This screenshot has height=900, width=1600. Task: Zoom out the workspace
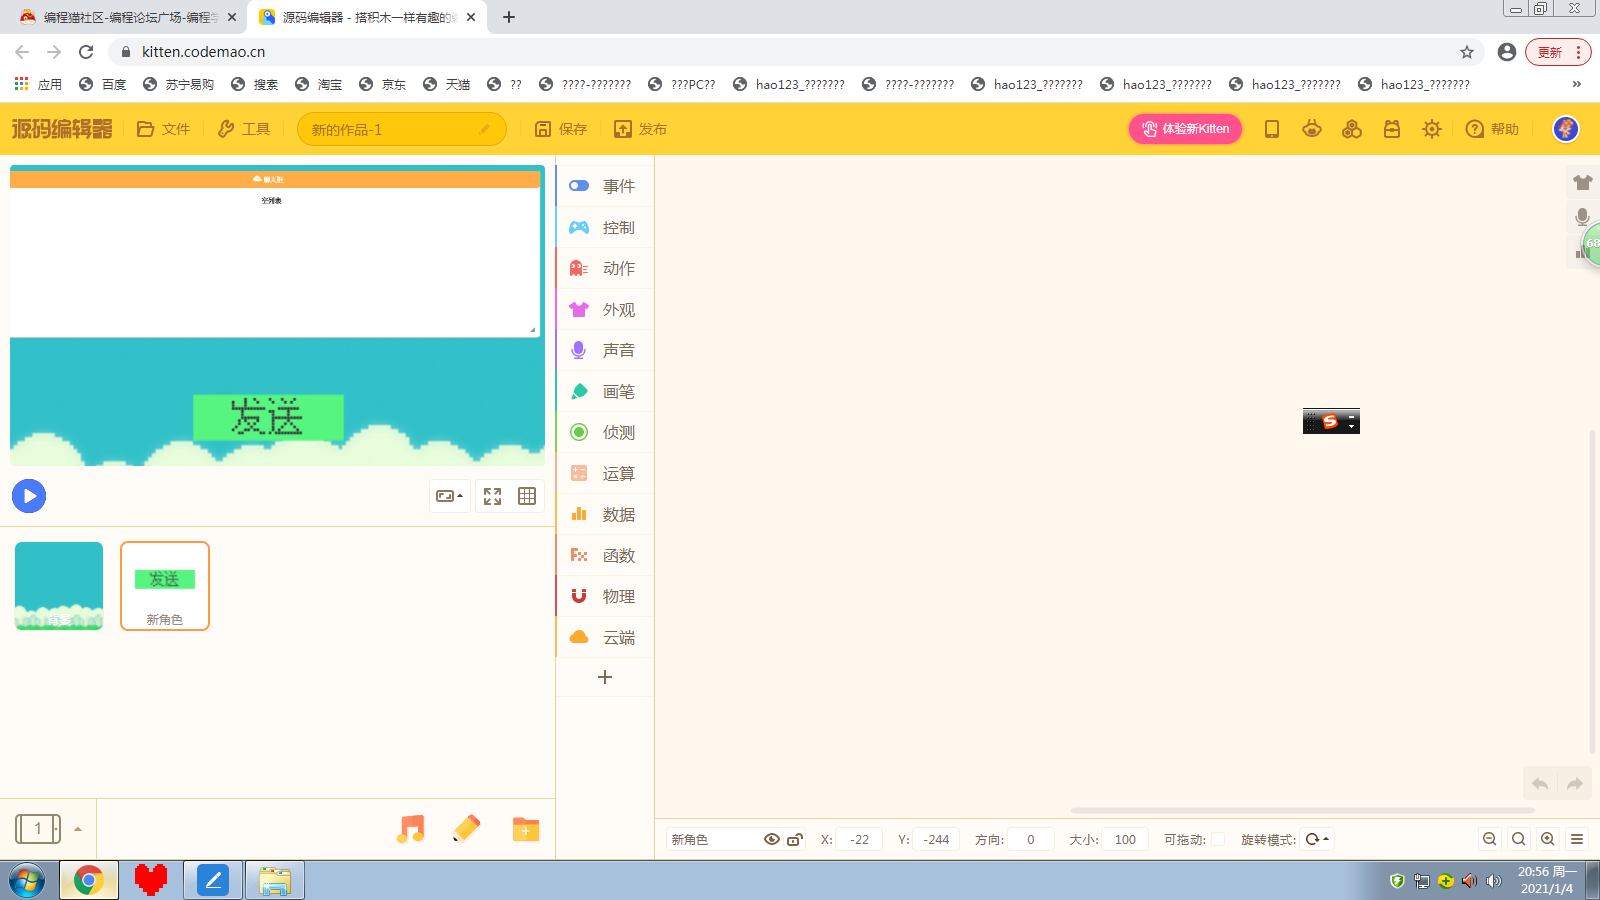click(x=1490, y=839)
